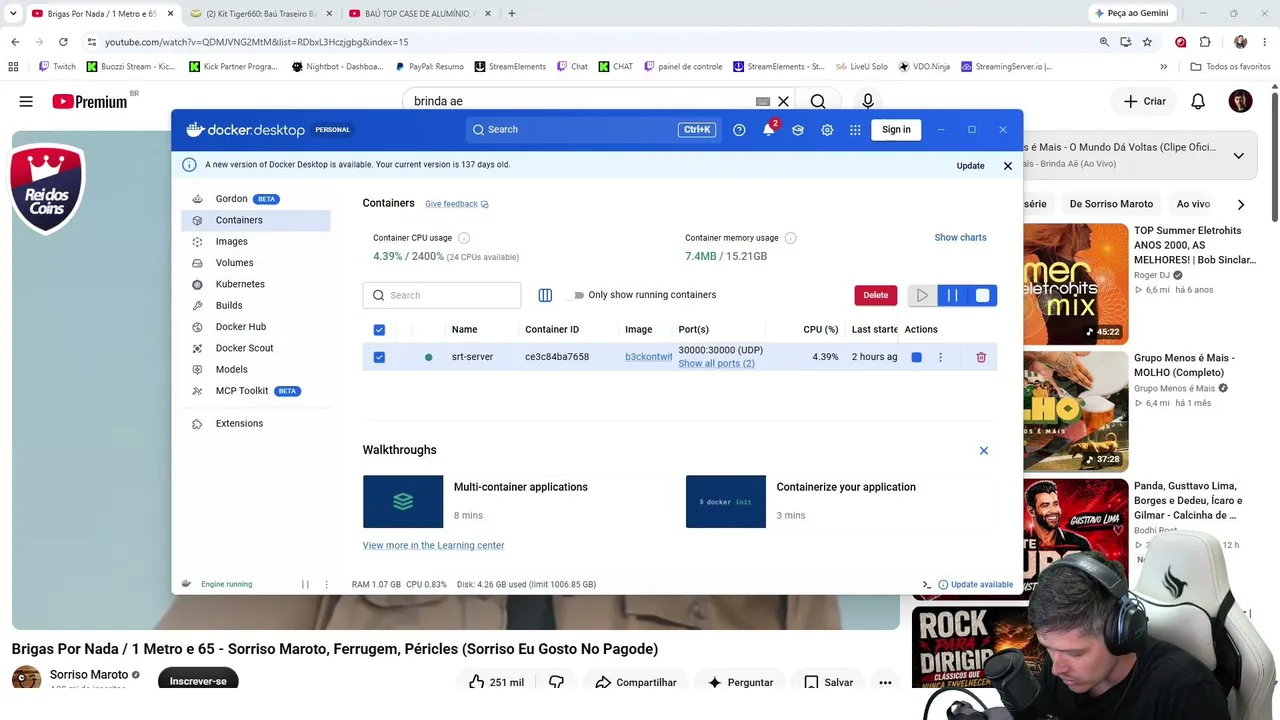Show more YouTube filter chips
Viewport: 1280px width, 720px height.
tap(1241, 204)
